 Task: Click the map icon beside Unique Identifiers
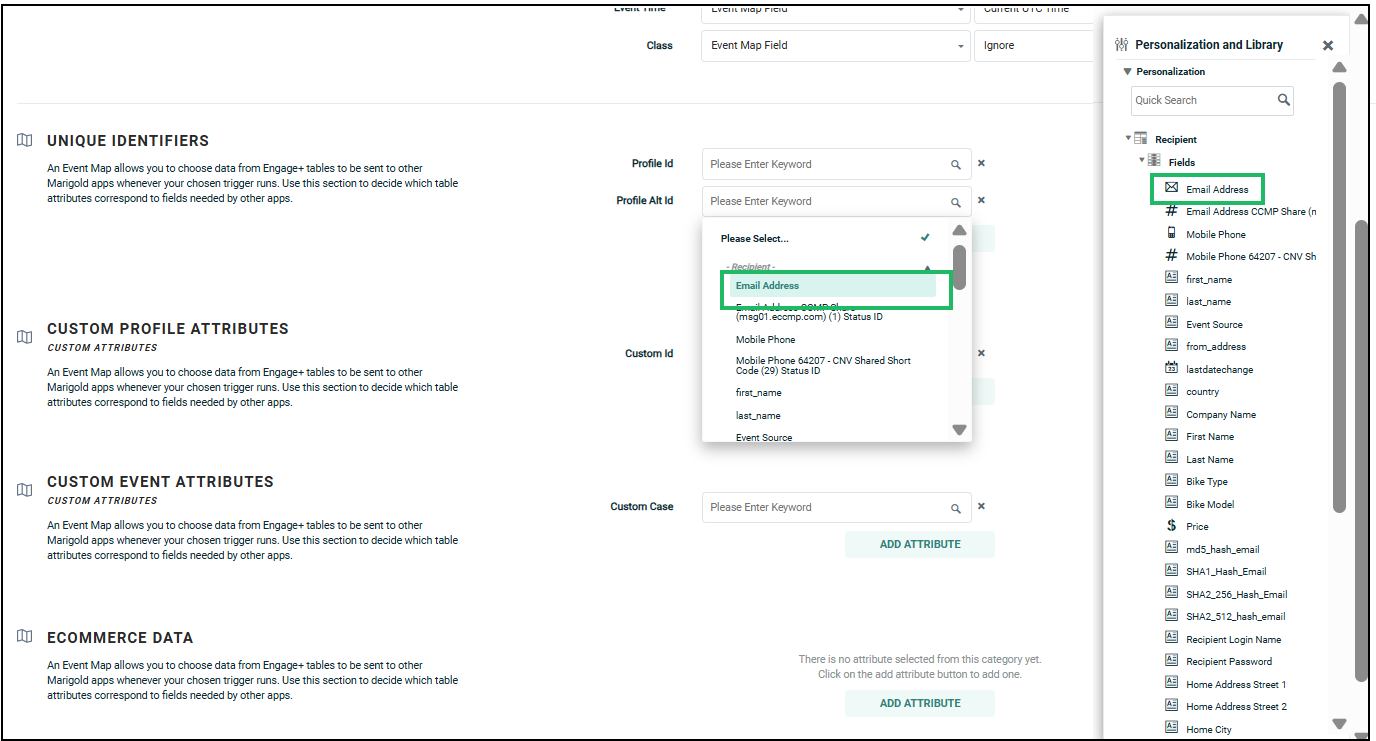tap(25, 141)
